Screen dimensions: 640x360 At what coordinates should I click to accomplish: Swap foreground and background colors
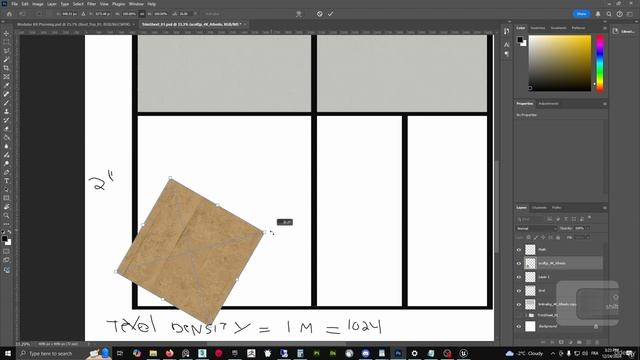(9, 232)
